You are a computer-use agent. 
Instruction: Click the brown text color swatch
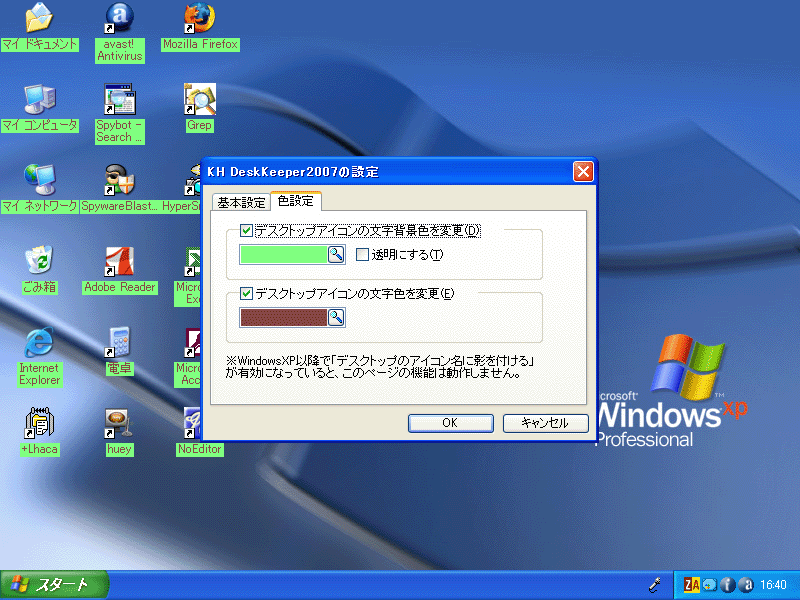(284, 317)
